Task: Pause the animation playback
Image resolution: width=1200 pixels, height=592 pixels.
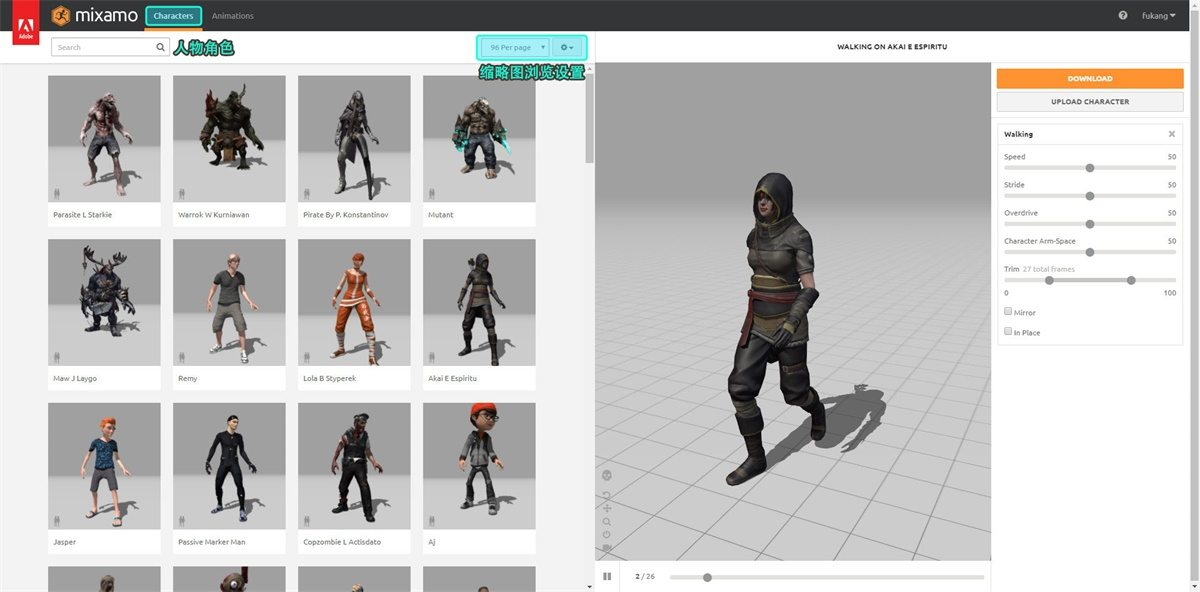Action: pos(607,577)
